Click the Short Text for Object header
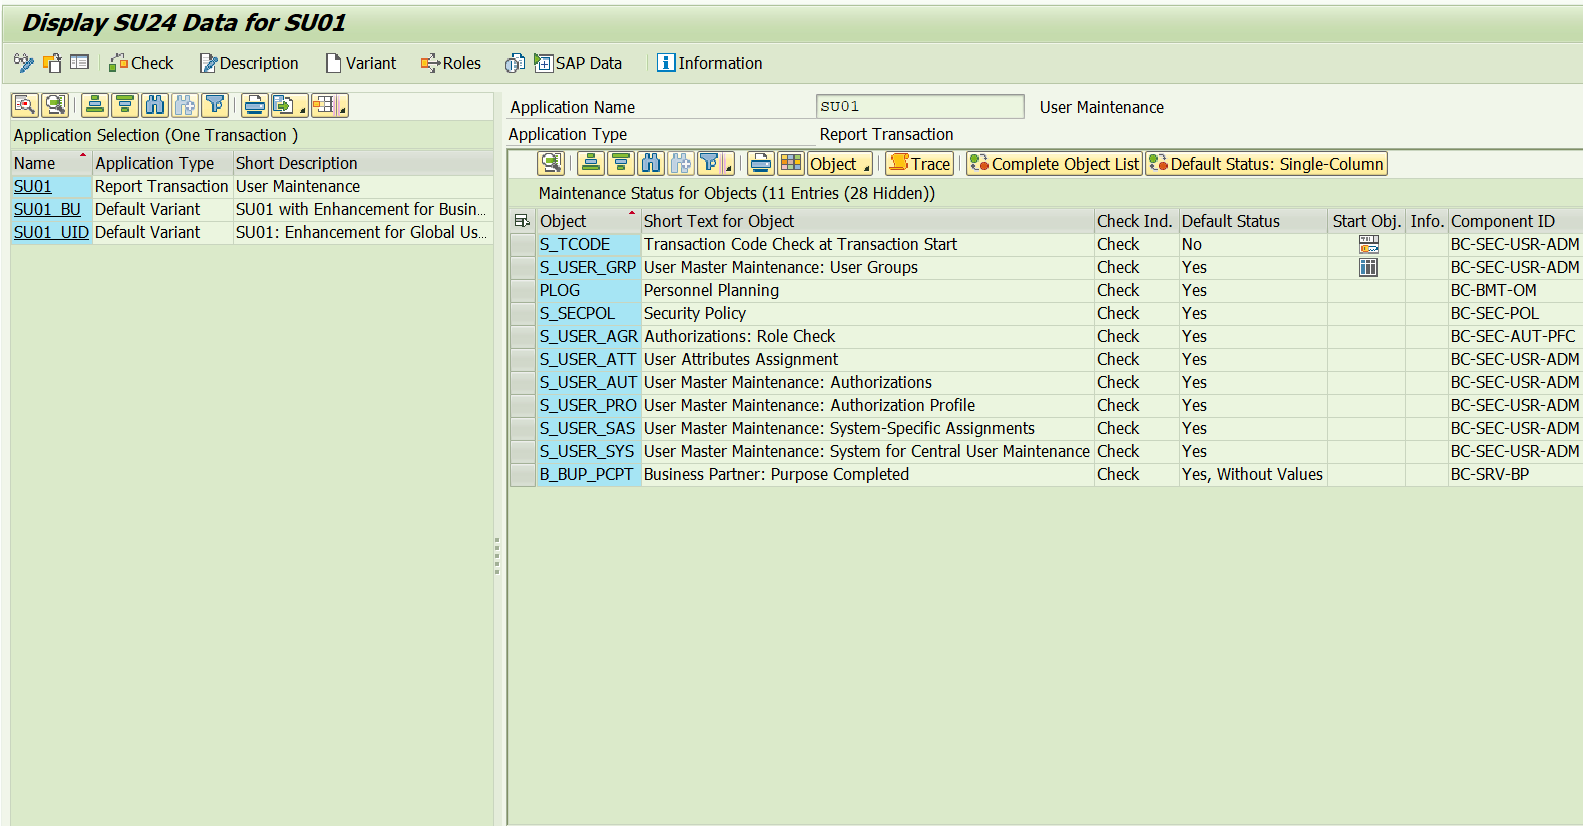This screenshot has height=826, width=1583. click(868, 221)
